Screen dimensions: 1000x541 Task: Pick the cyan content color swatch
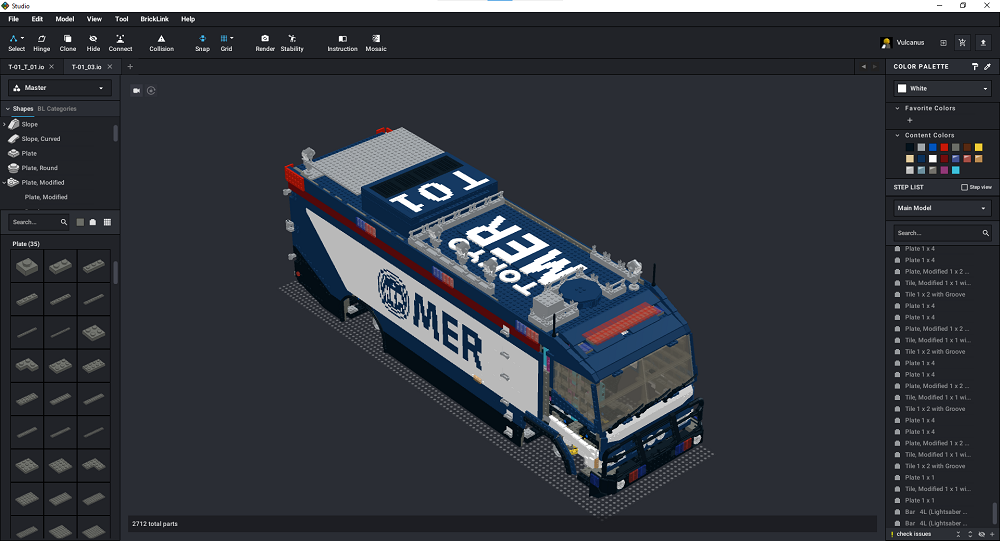click(955, 170)
